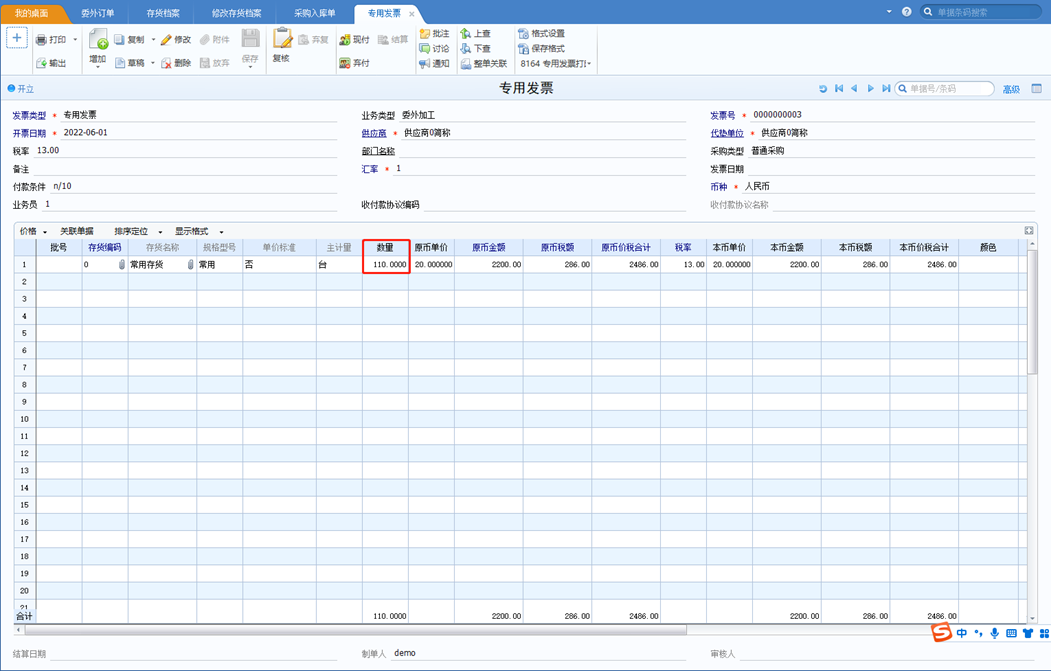Viewport: 1051px width, 671px height.
Task: Click the 数量 cell showing 110.0000 in row 1
Action: [386, 265]
